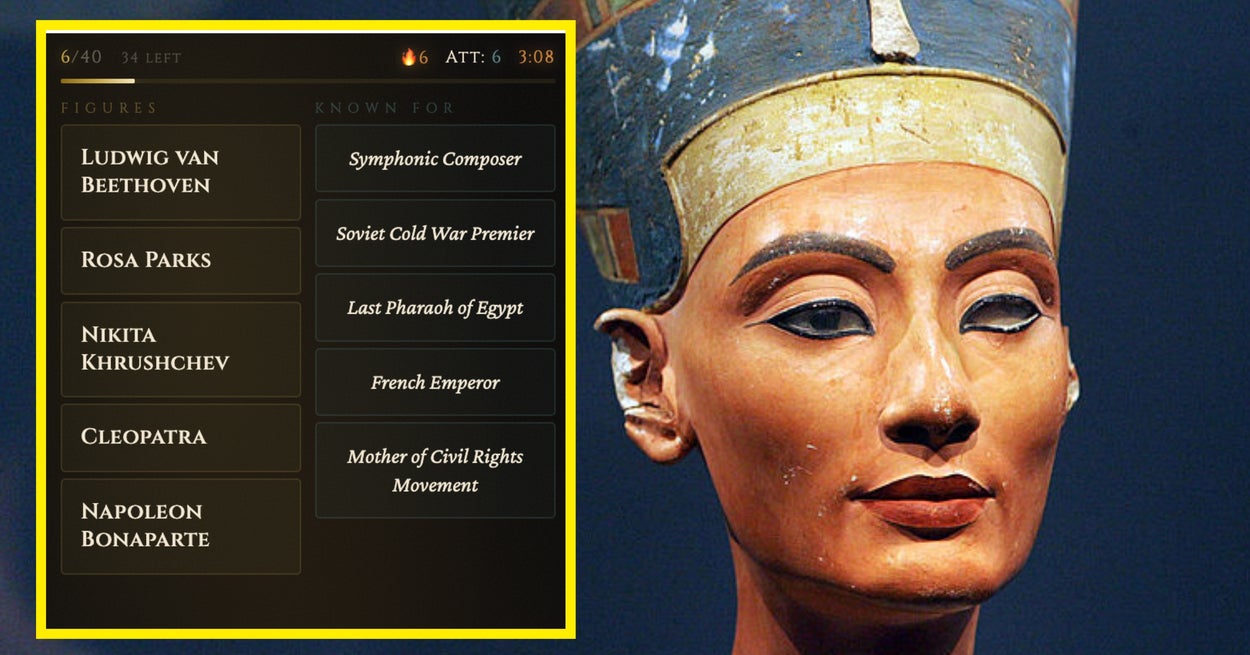Screen dimensions: 1250x655
Task: Choose the Nikita Khrushchev figure card
Action: coord(181,349)
